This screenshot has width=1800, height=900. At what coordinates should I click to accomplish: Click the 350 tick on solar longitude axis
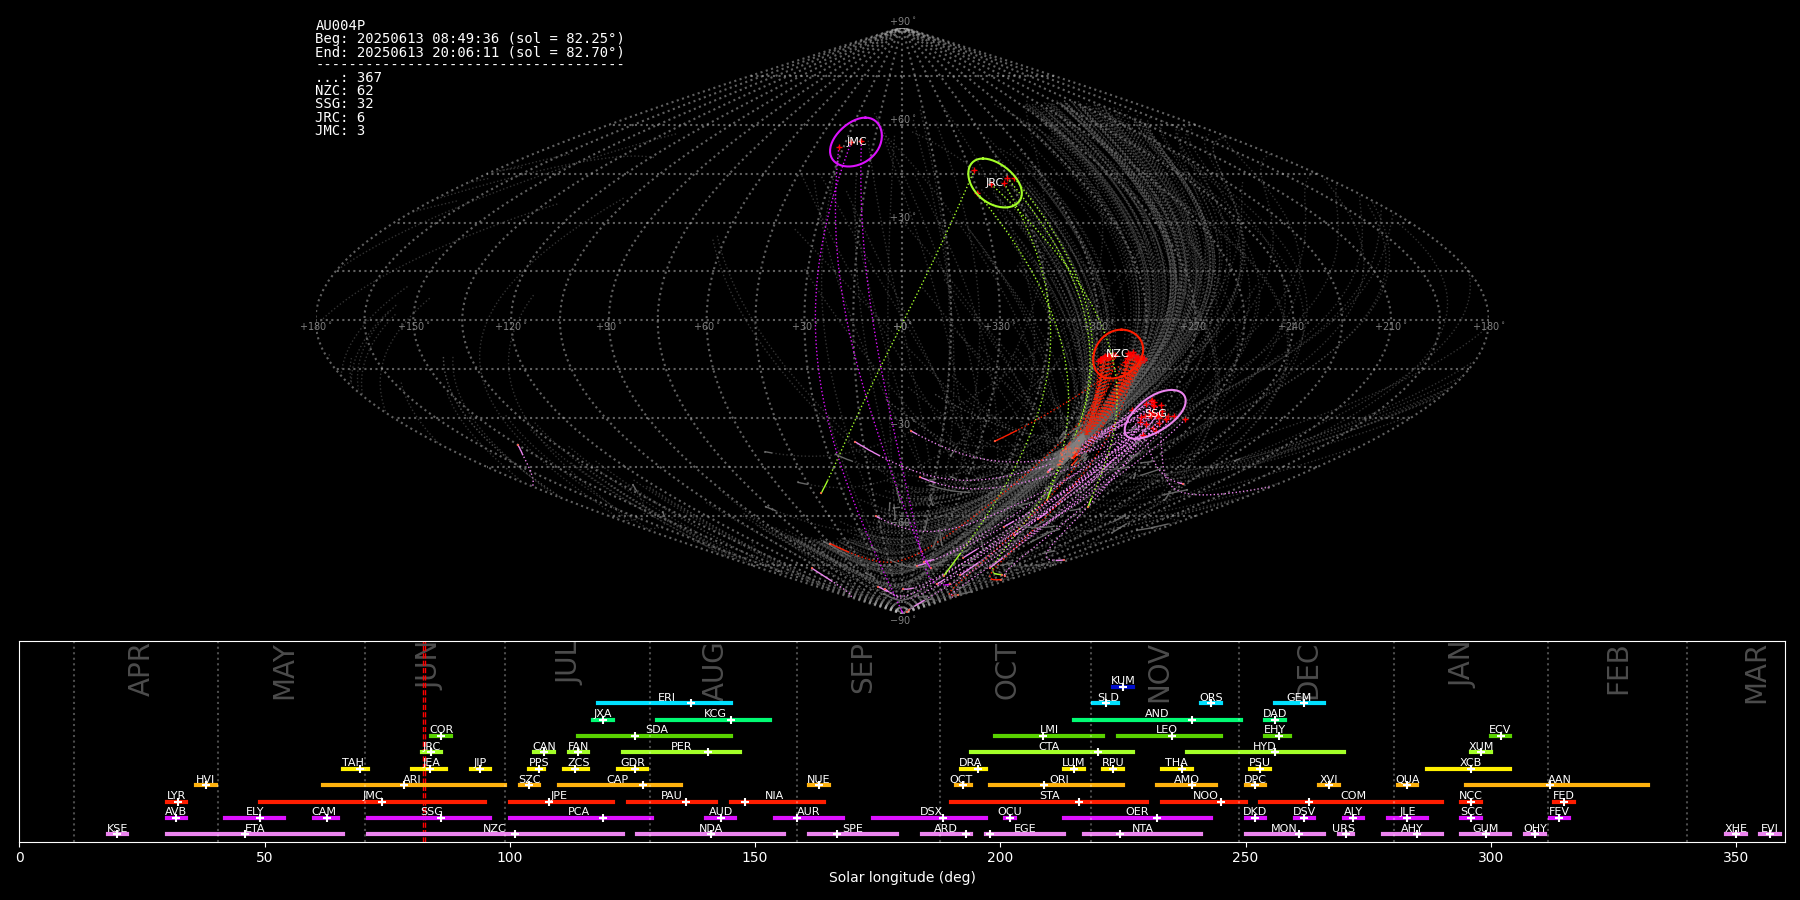point(1735,858)
